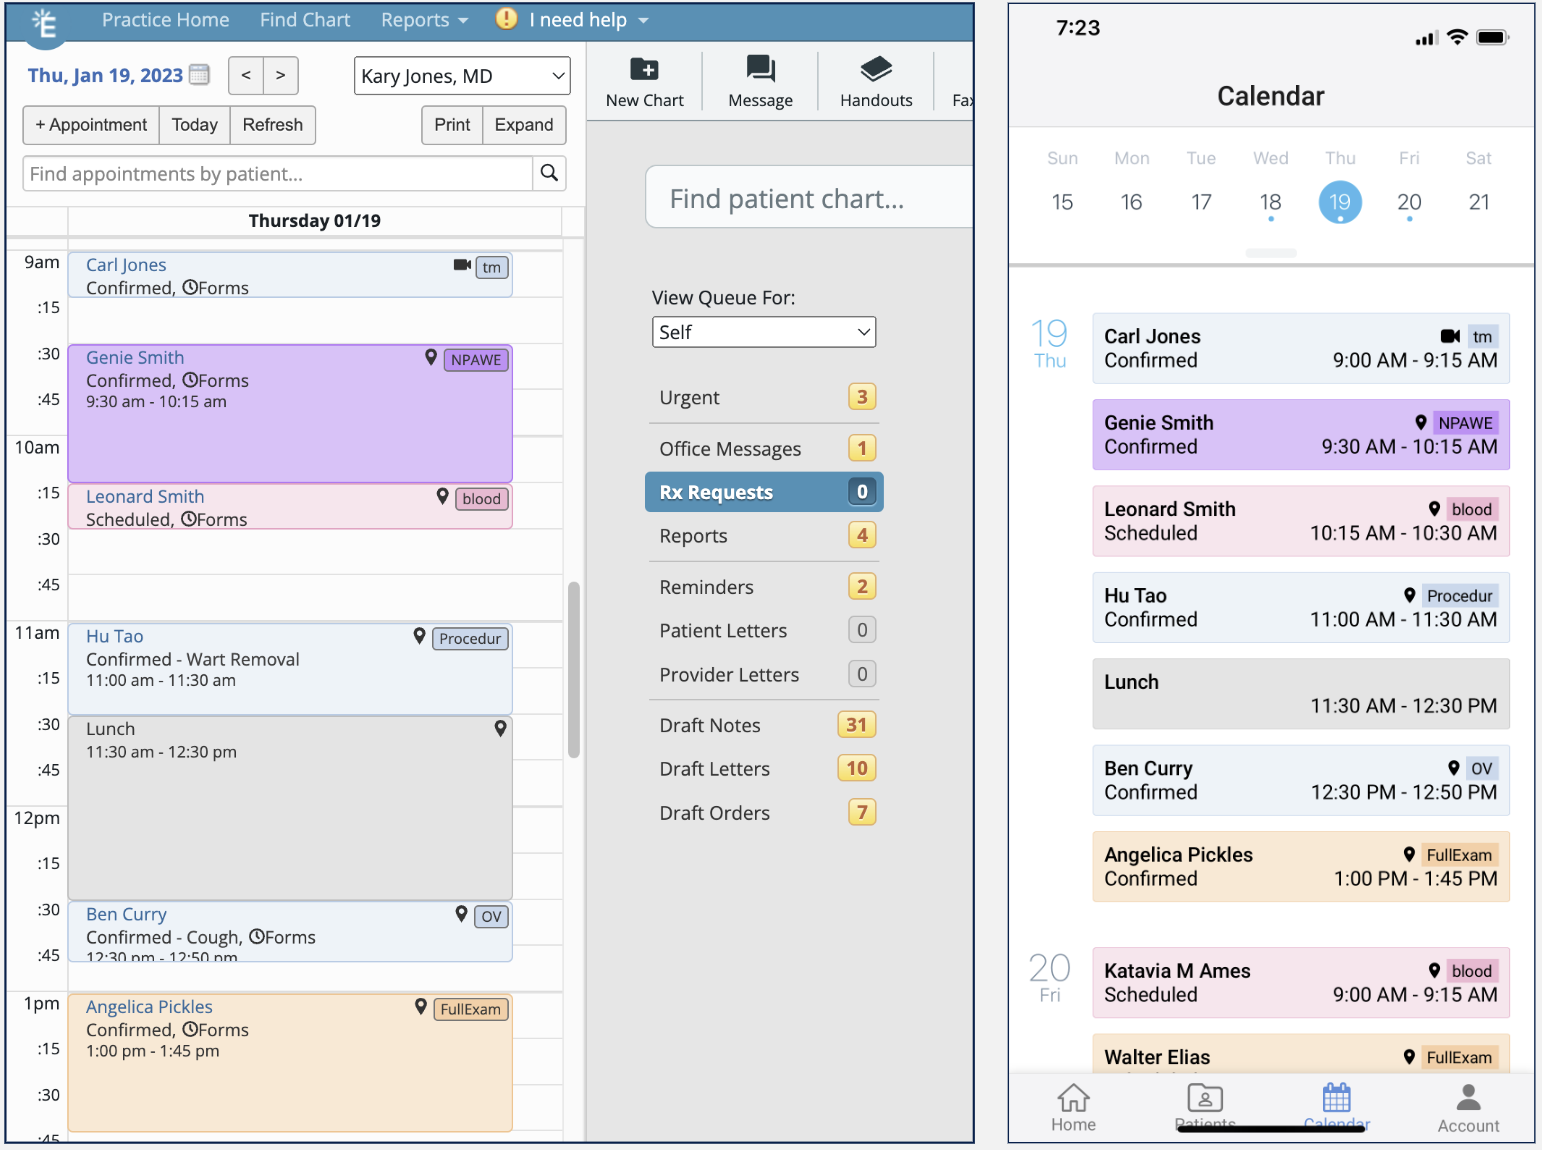
Task: Click the Find patient chart search field
Action: tap(810, 198)
